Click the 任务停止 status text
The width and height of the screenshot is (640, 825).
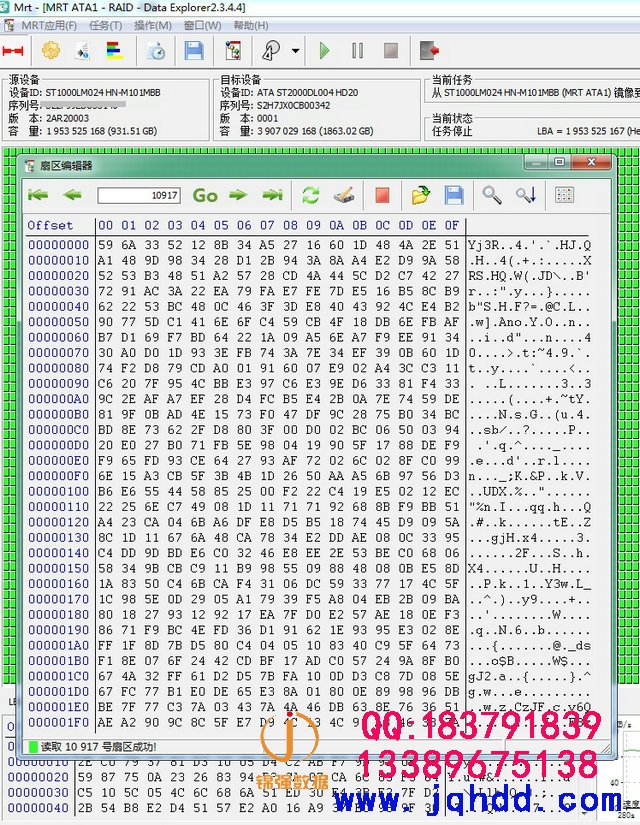(452, 131)
